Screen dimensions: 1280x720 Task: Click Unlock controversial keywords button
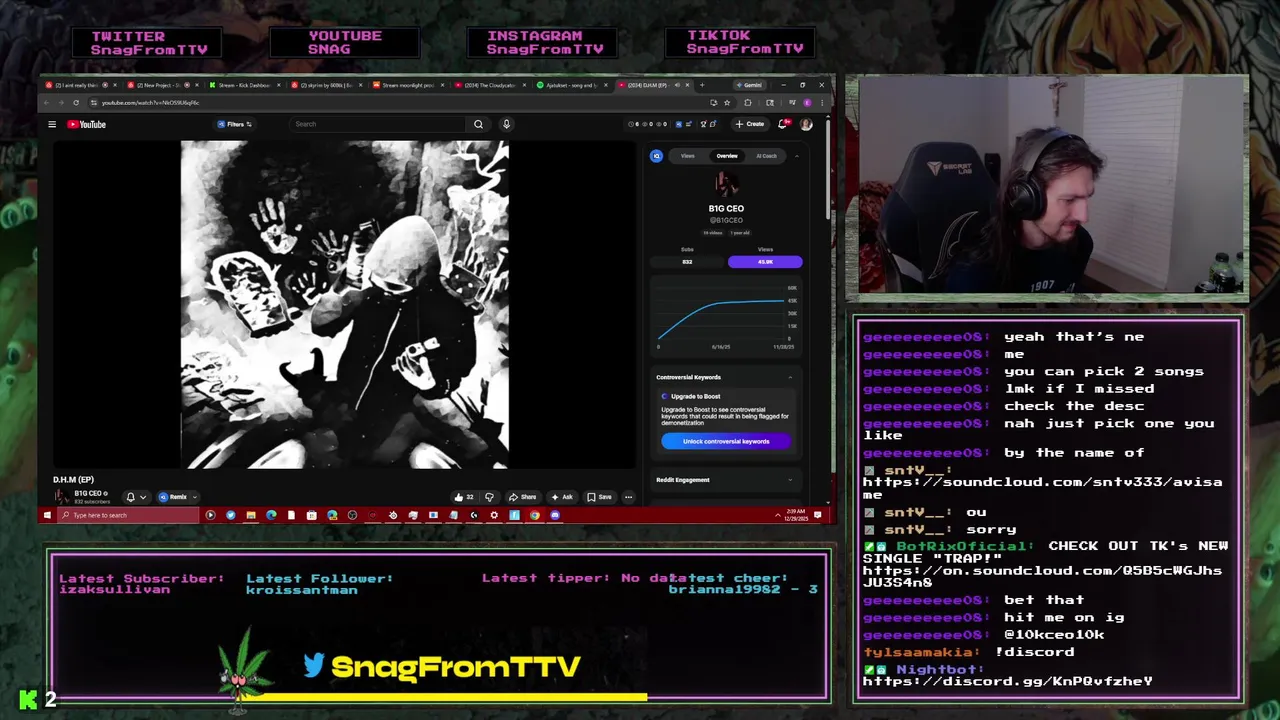click(726, 441)
